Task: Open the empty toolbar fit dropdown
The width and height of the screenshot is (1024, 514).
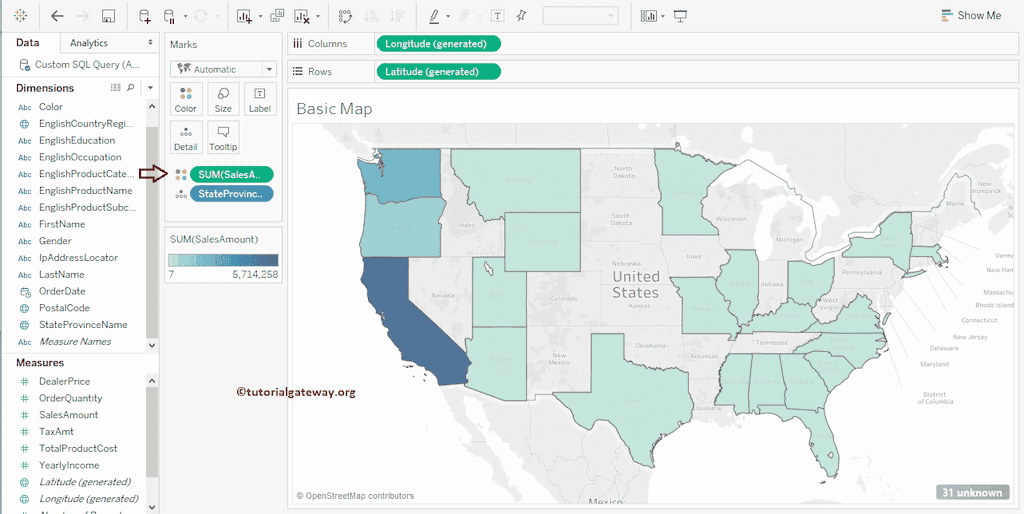Action: click(580, 16)
